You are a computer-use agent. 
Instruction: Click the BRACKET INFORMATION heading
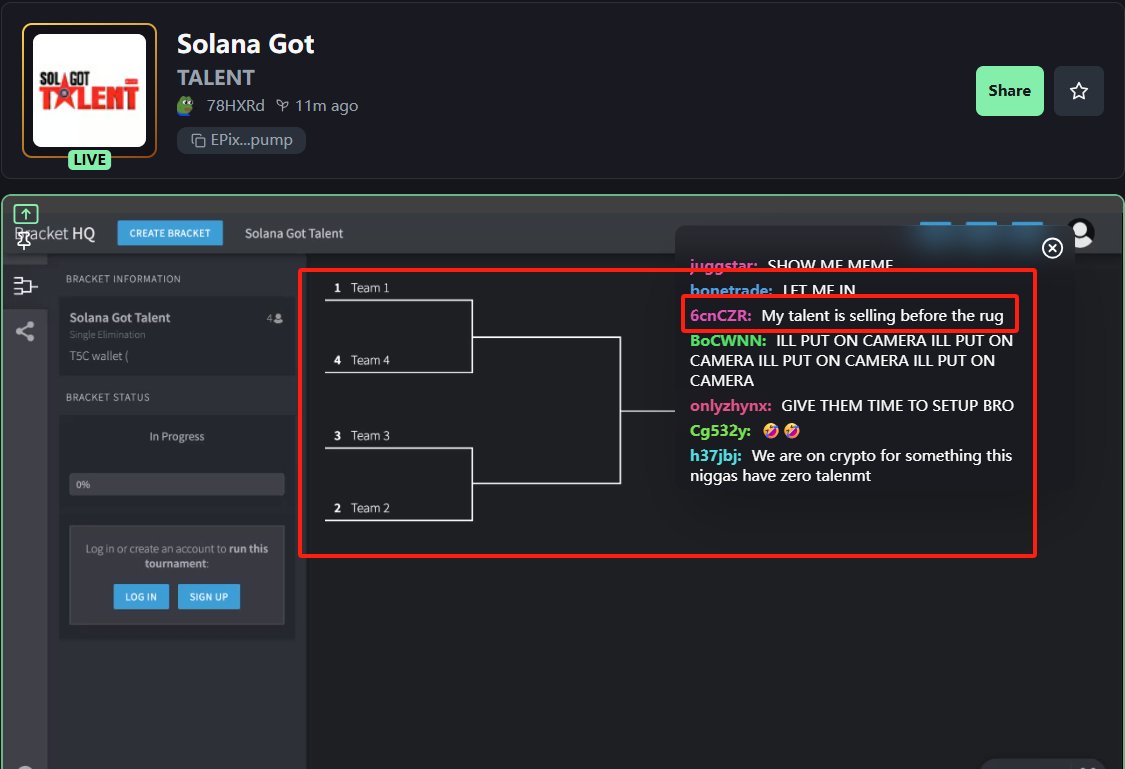click(123, 279)
